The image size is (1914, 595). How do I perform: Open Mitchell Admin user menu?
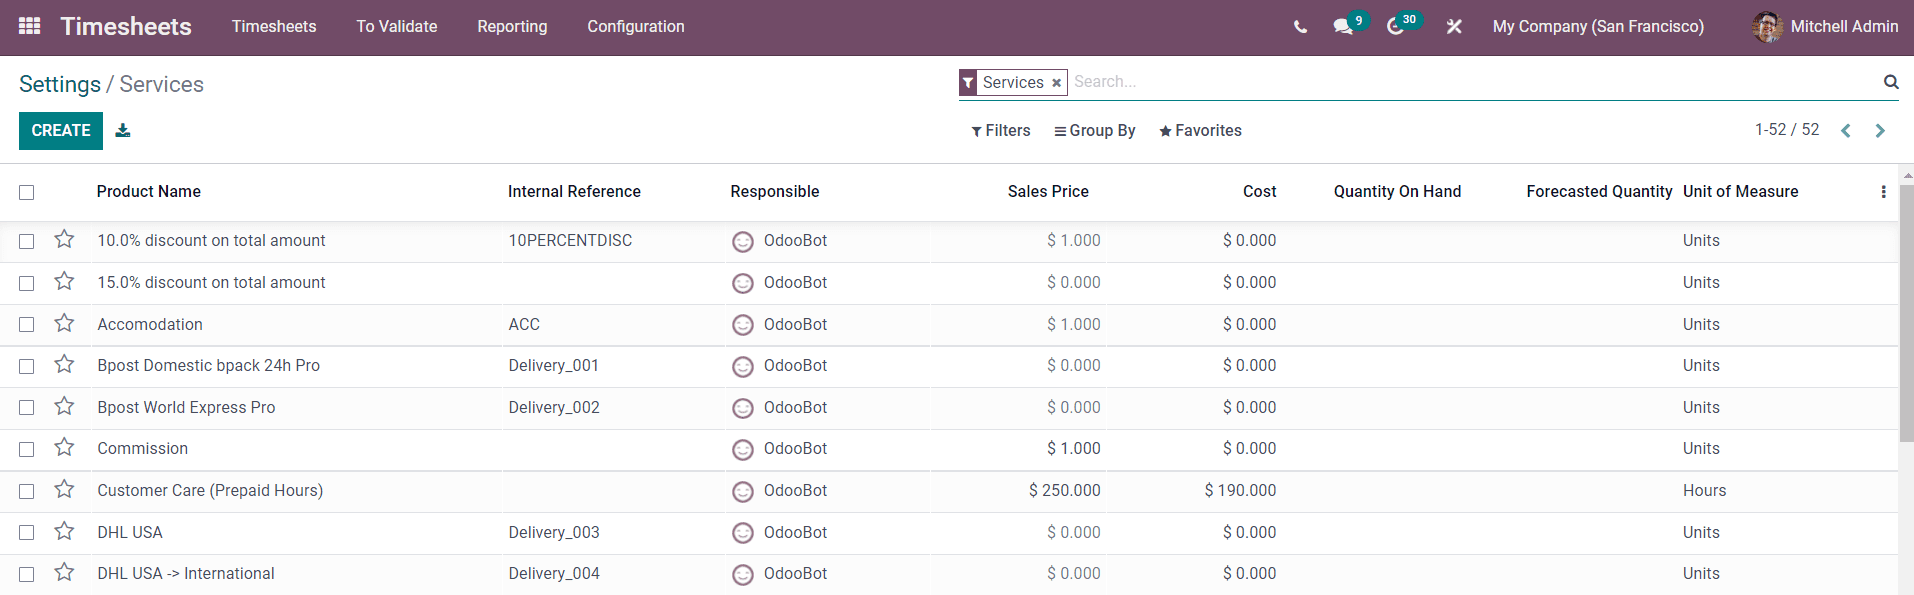(1825, 27)
